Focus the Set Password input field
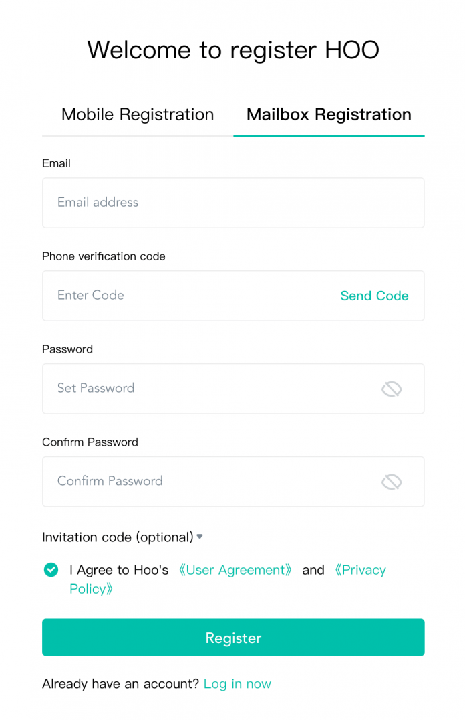Viewport: 465px width, 720px height. [x=209, y=388]
